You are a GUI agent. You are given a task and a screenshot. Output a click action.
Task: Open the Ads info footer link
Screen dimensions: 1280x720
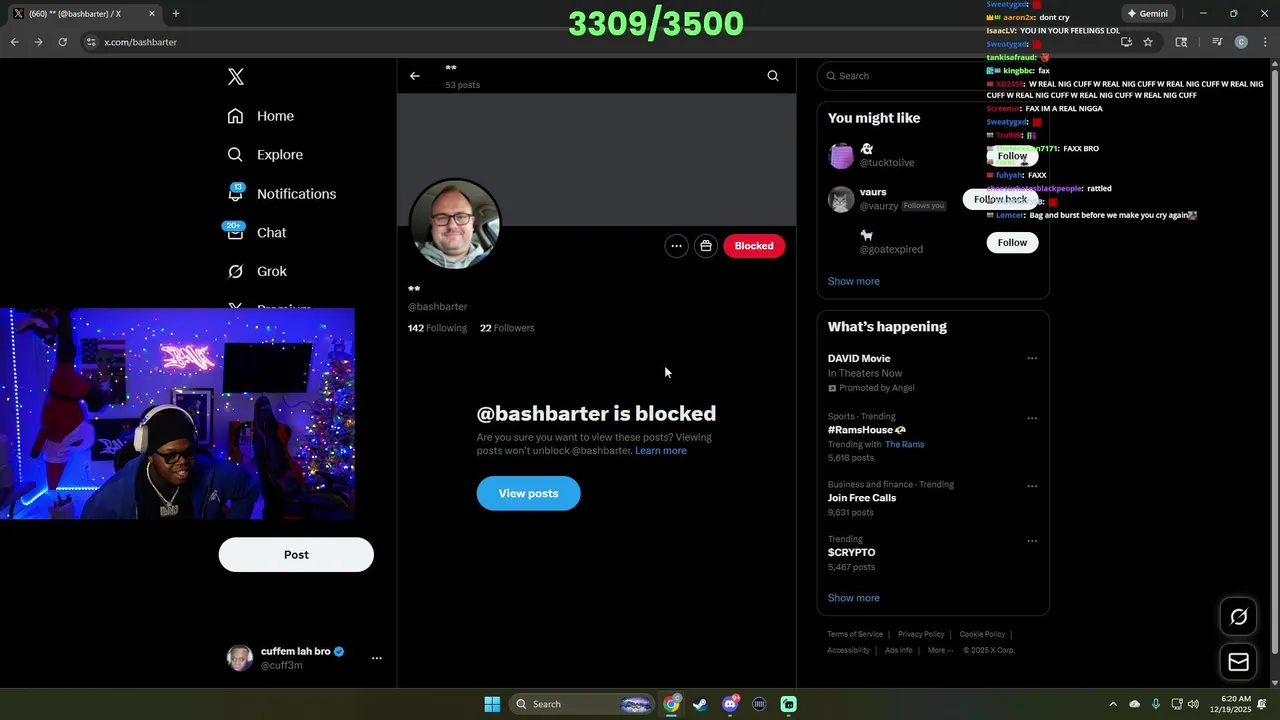tap(899, 650)
